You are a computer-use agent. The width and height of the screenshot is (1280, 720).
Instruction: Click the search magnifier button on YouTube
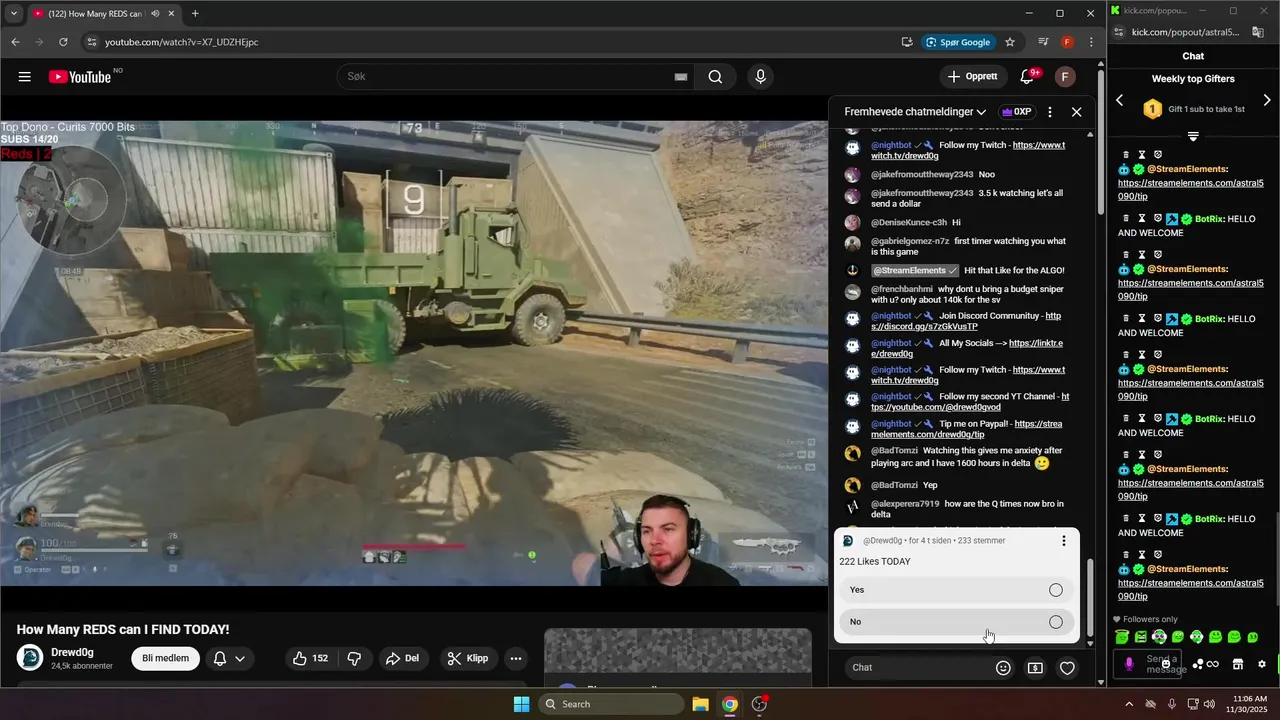(715, 77)
